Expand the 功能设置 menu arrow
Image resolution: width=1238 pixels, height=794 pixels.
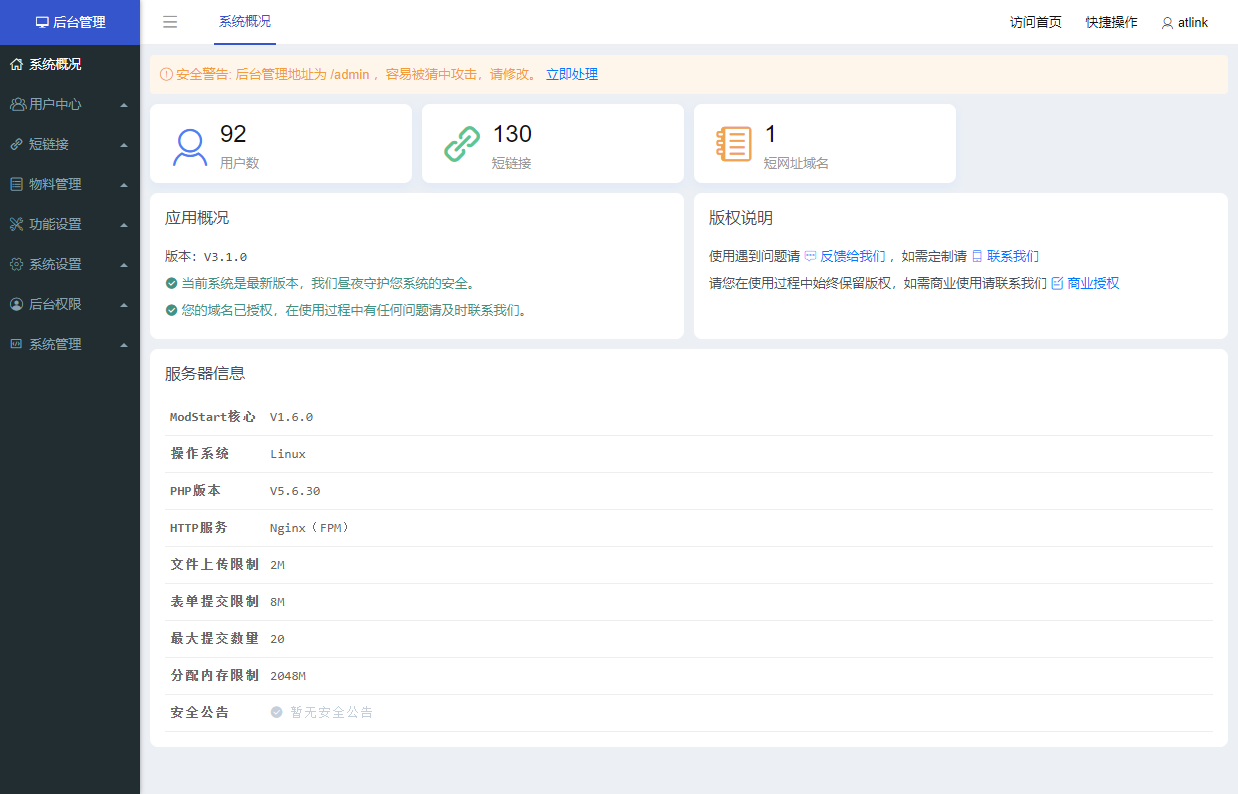[x=124, y=225]
